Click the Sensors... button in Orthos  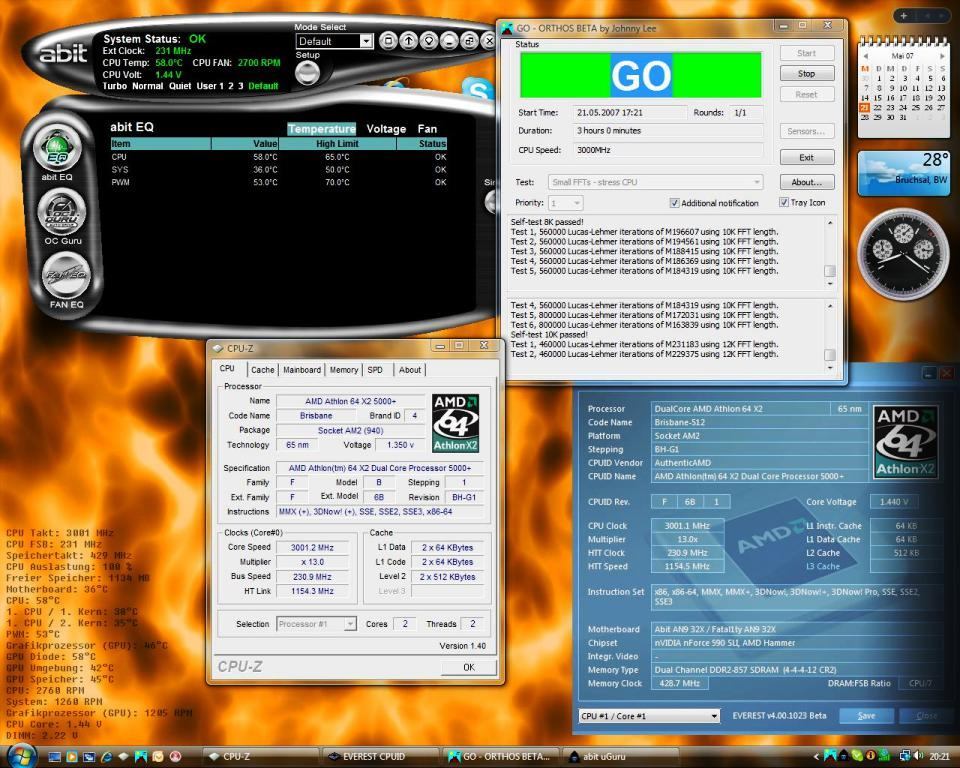point(806,131)
